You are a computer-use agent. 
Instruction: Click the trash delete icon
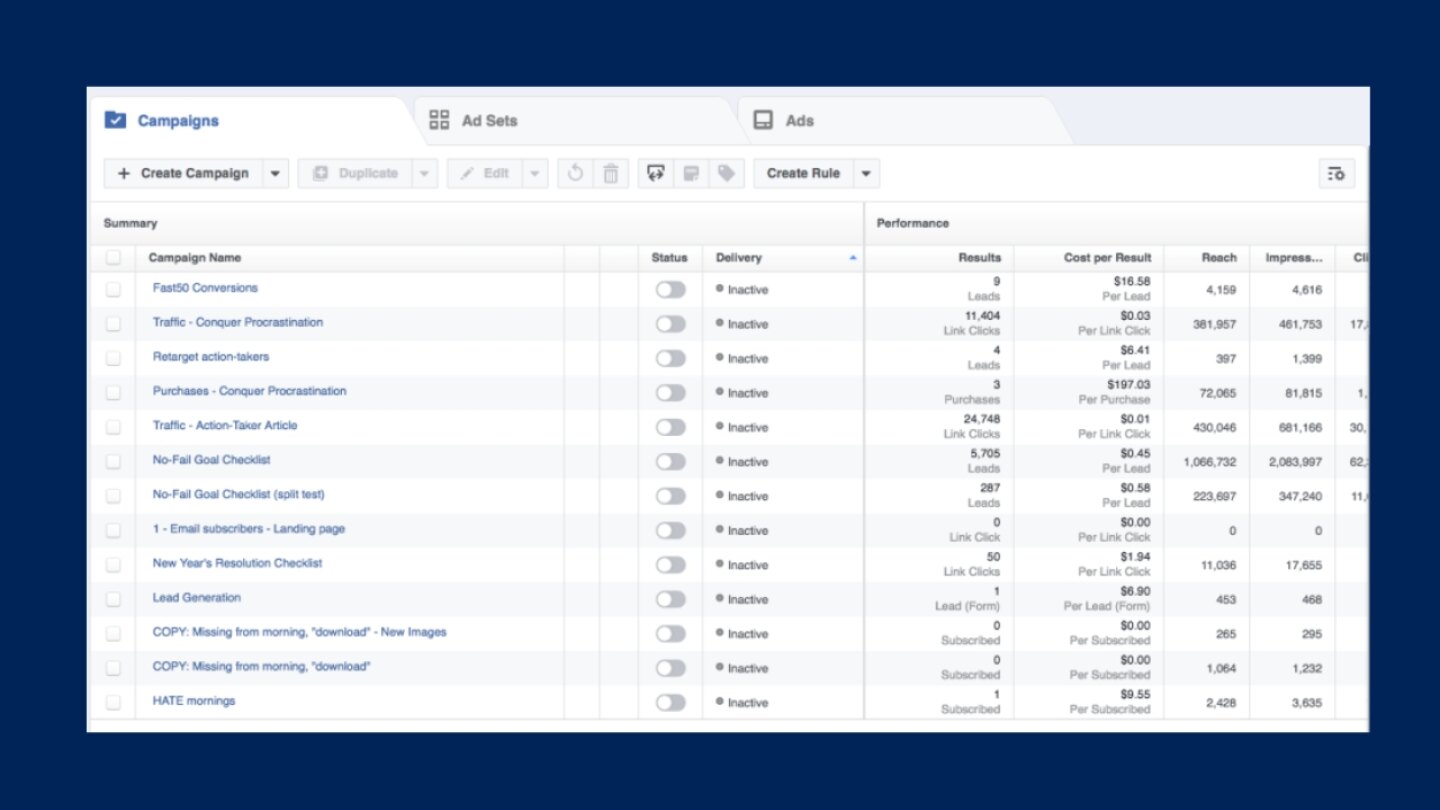(x=610, y=173)
